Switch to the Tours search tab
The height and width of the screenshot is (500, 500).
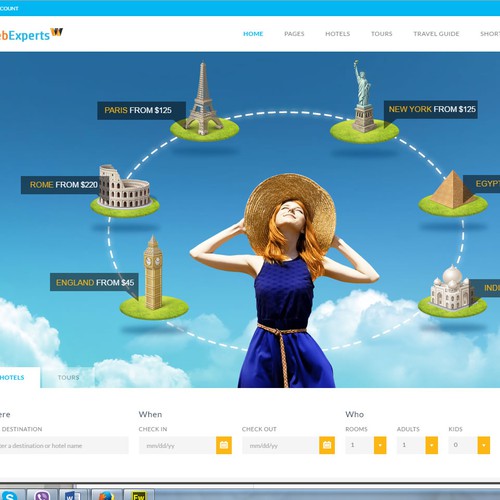[68, 377]
